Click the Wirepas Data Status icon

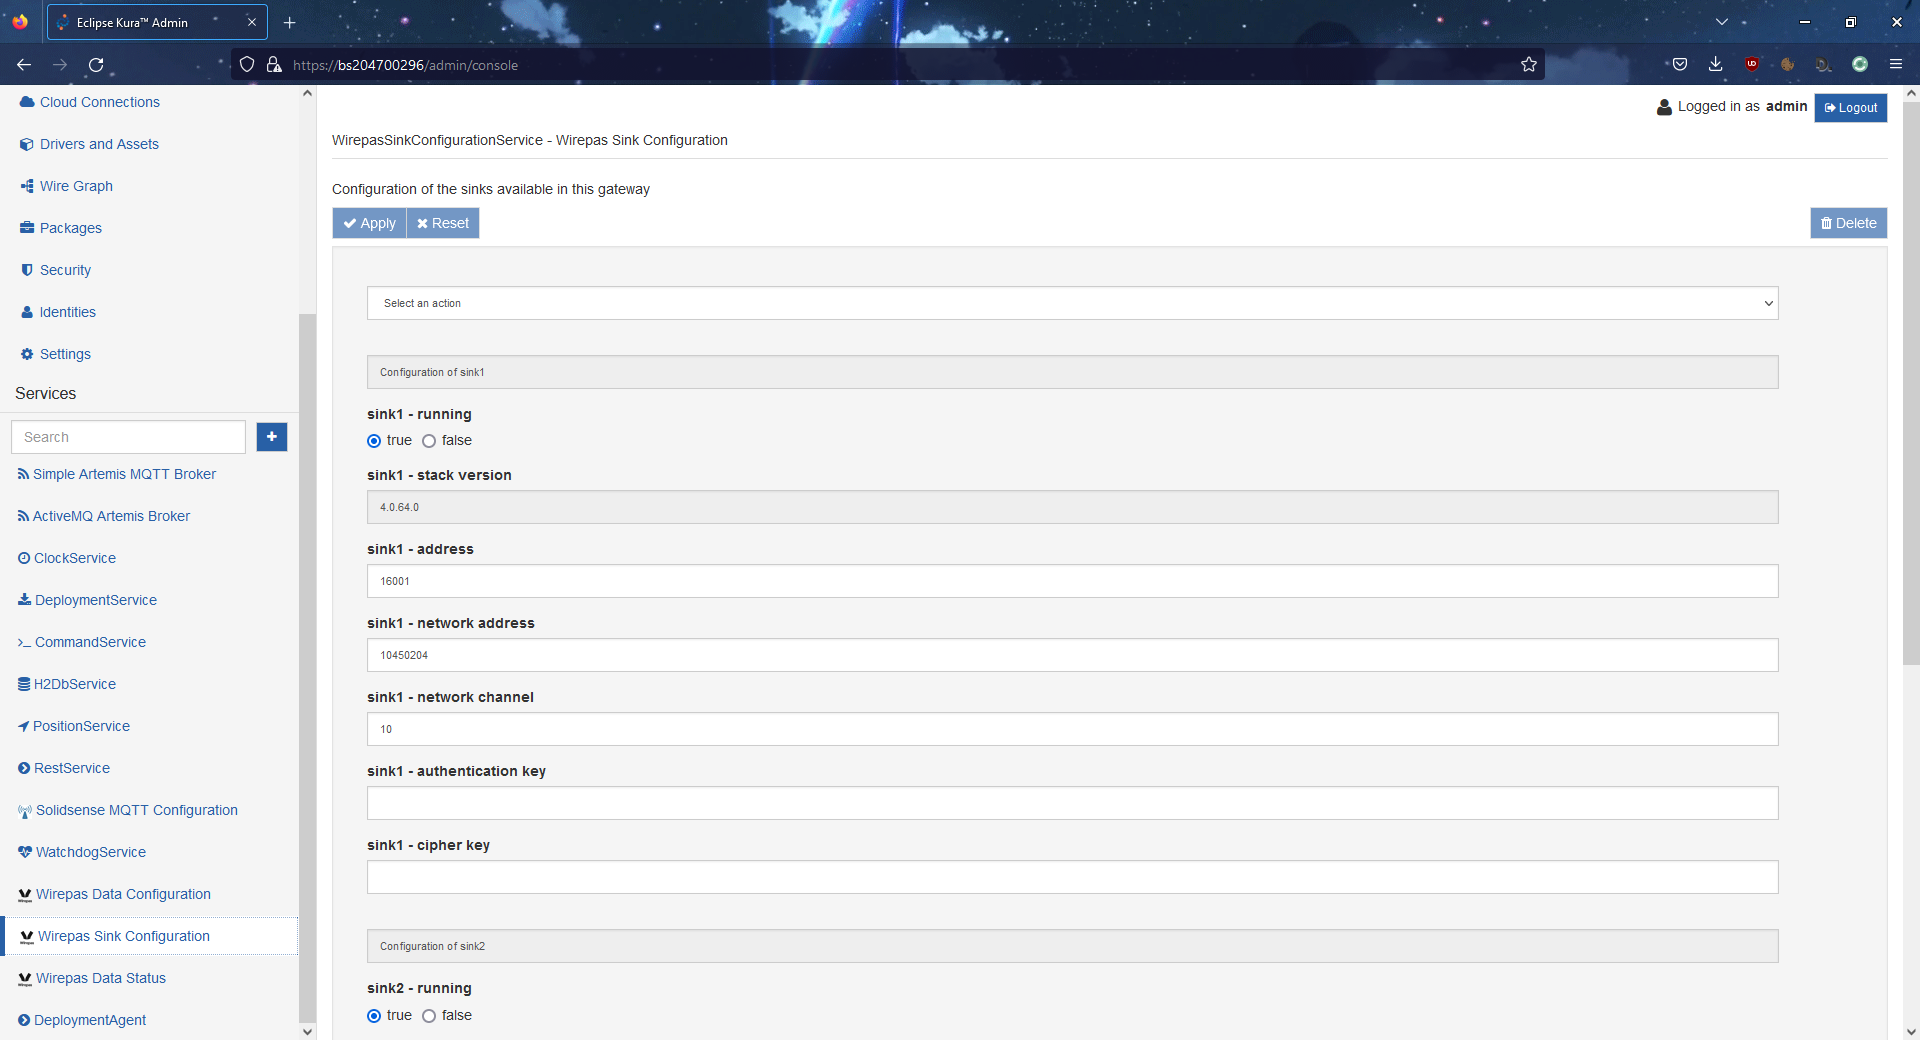[25, 978]
